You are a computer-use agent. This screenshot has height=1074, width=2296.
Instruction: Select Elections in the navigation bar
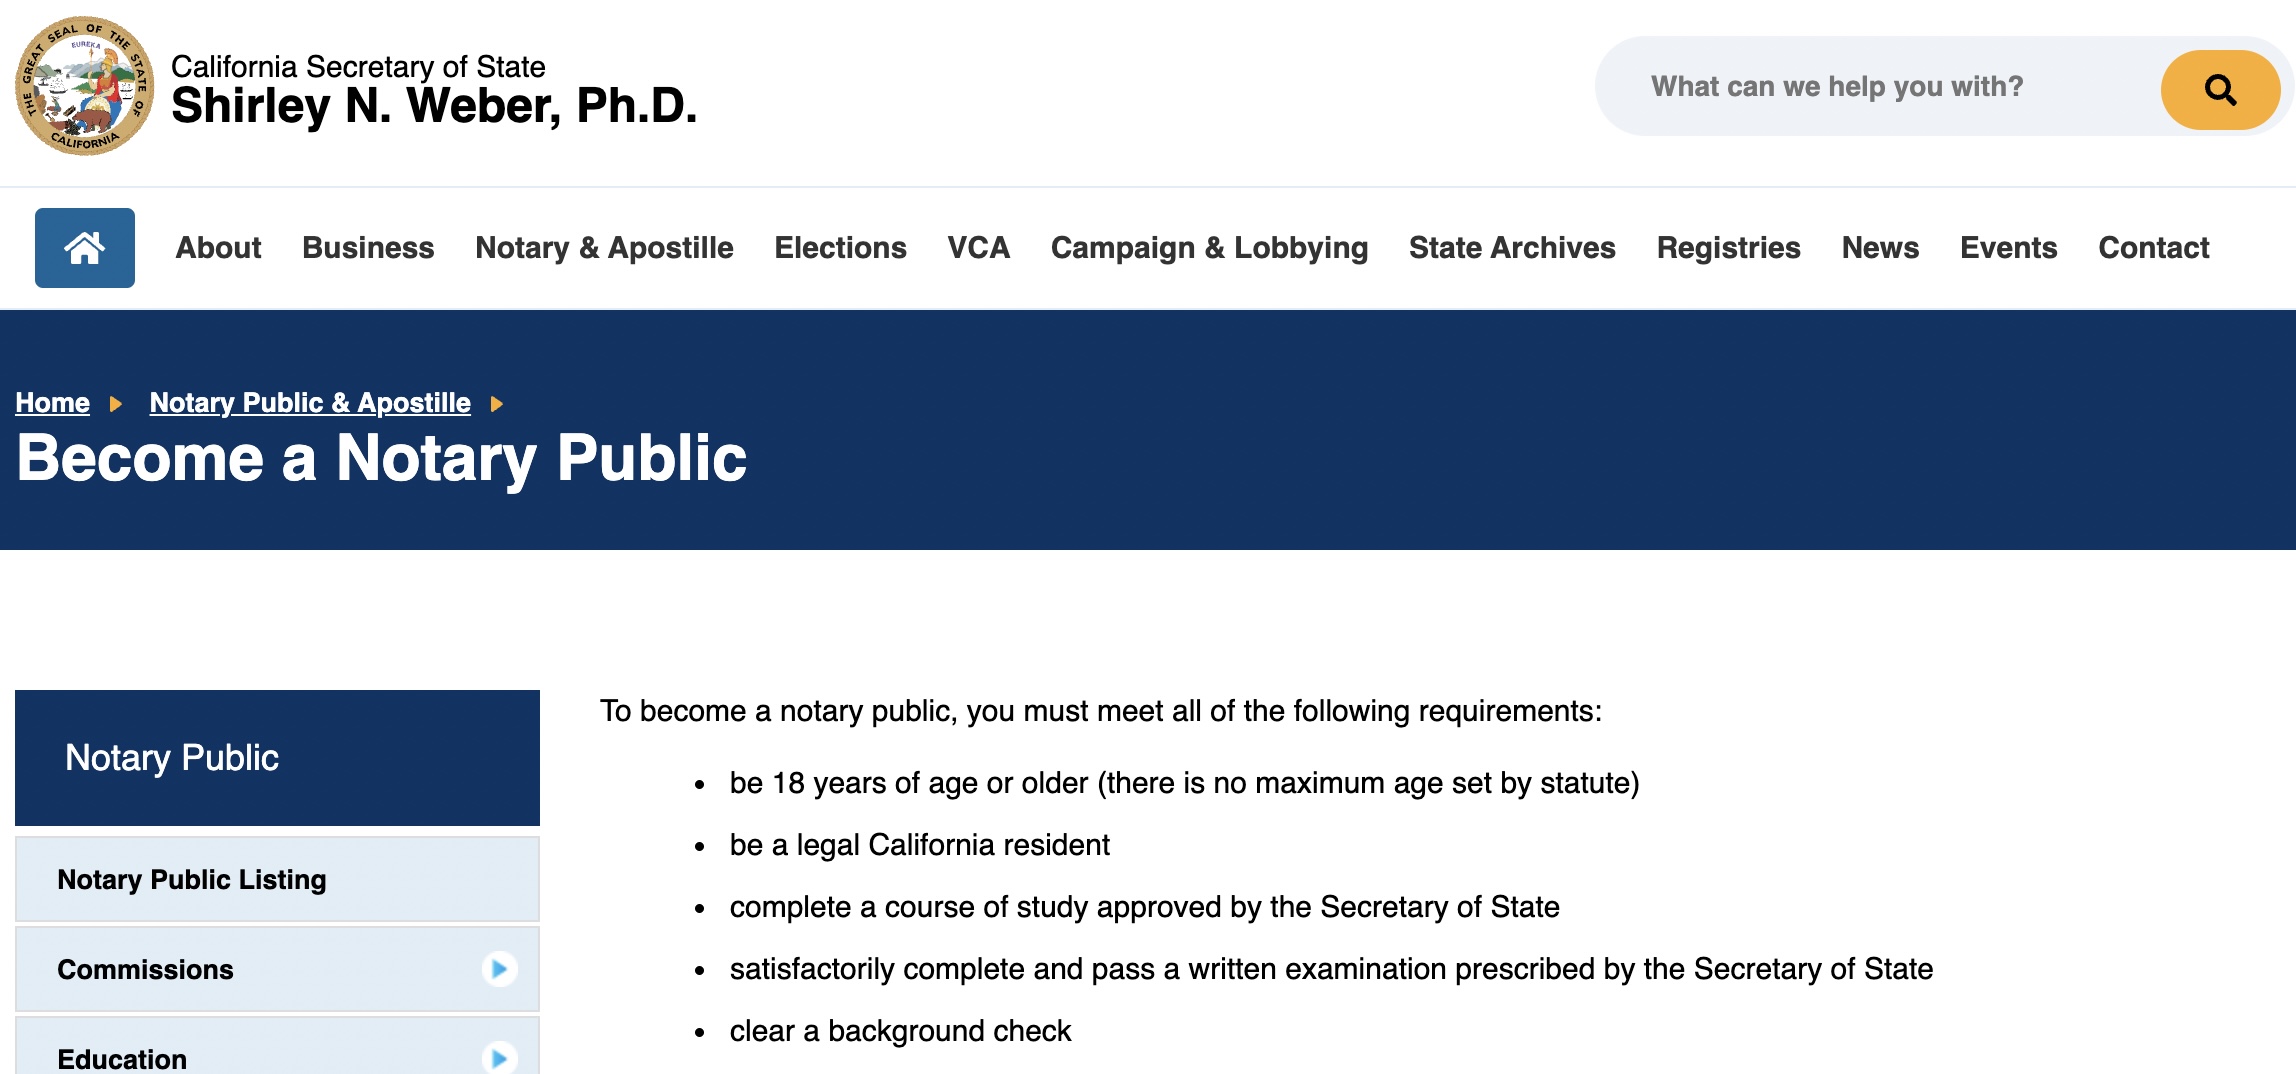click(x=840, y=248)
